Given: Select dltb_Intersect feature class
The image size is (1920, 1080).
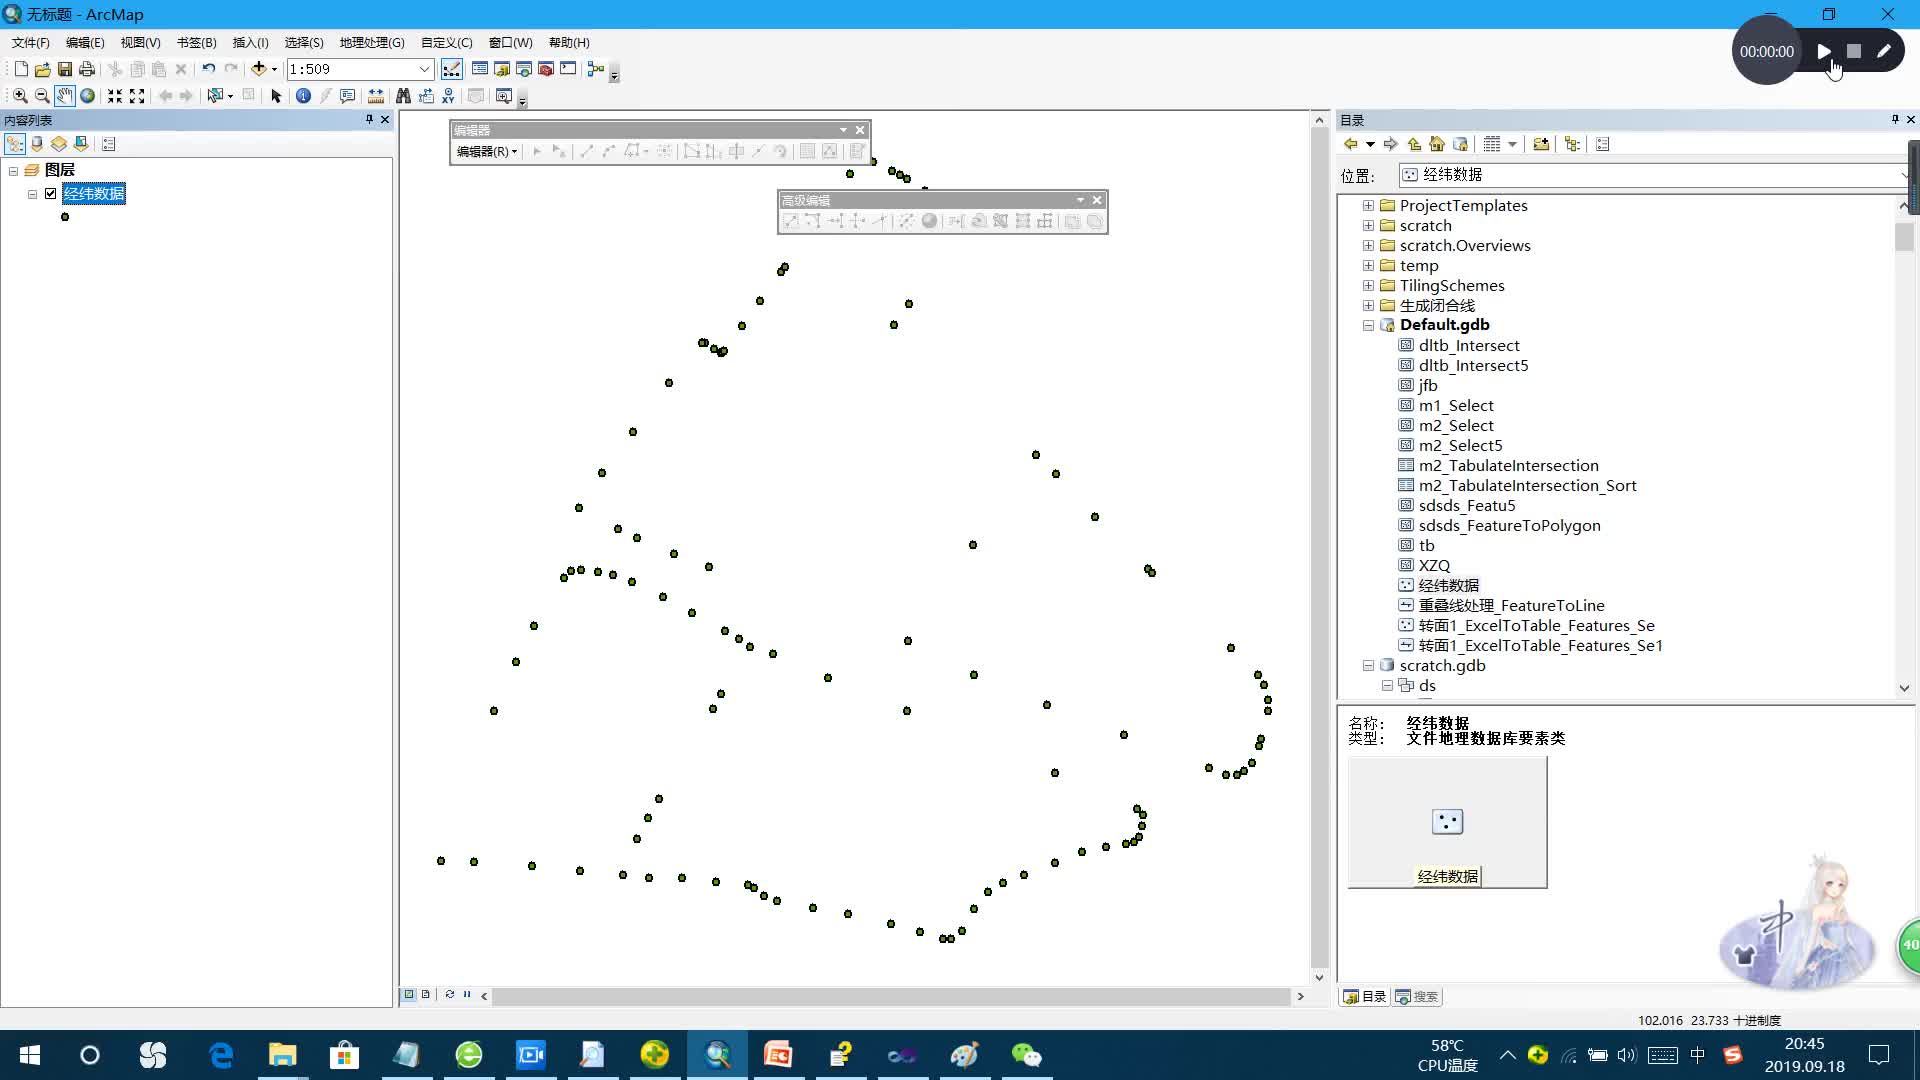Looking at the screenshot, I should coord(1469,345).
